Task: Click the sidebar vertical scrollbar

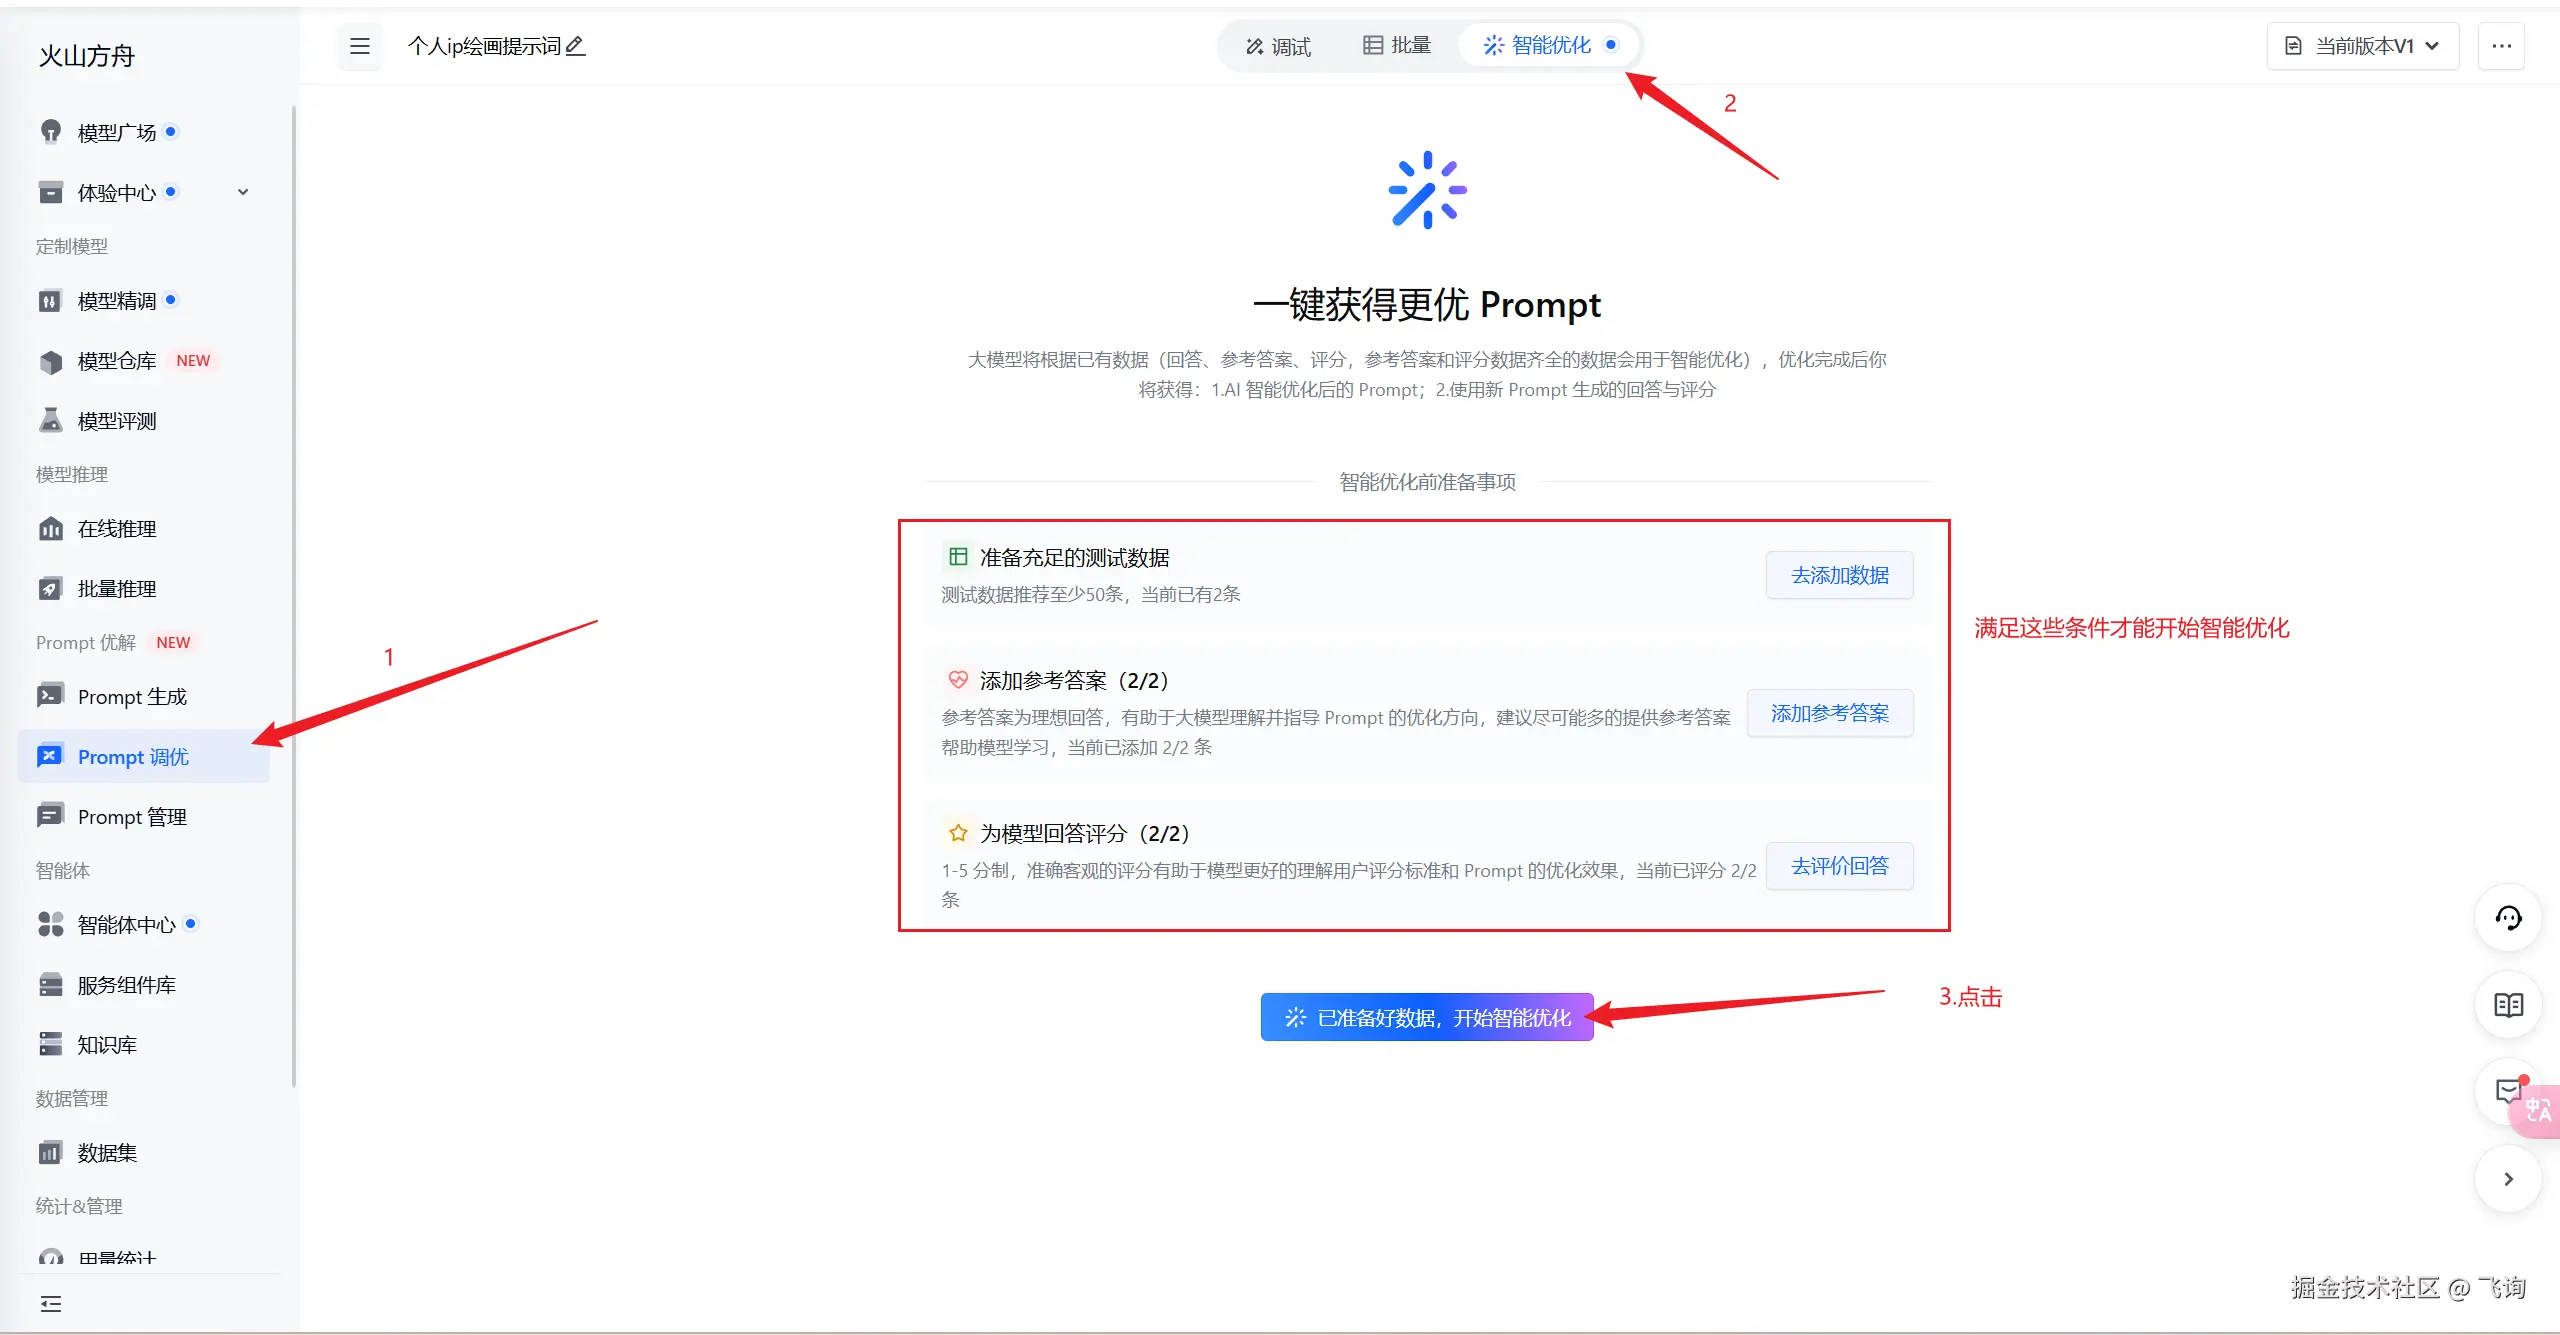Action: [x=293, y=600]
